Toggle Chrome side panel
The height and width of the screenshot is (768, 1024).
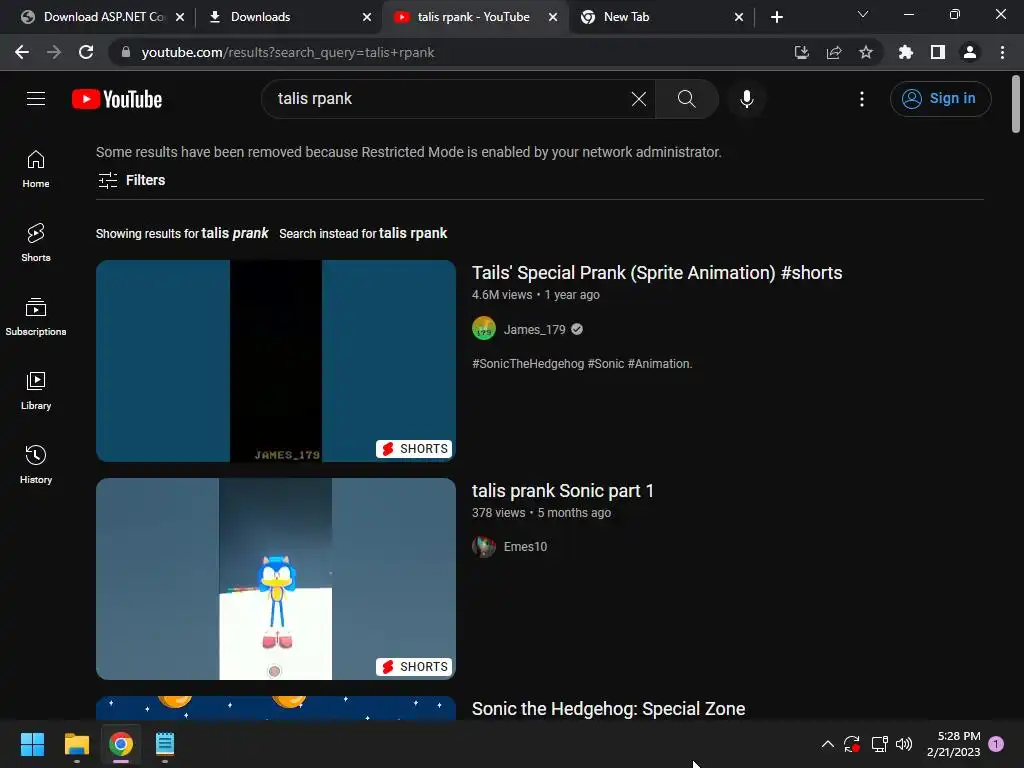coord(938,52)
